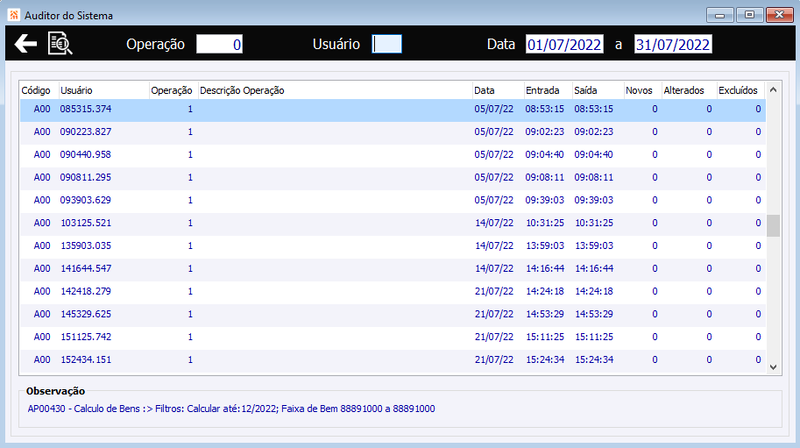800x448 pixels.
Task: Click the scrollbar down arrow
Action: click(773, 367)
